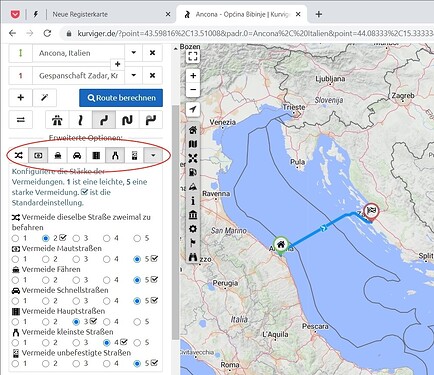Click the sidebar vertical scrollbar
This screenshot has height=375, width=434.
pyautogui.click(x=175, y=222)
